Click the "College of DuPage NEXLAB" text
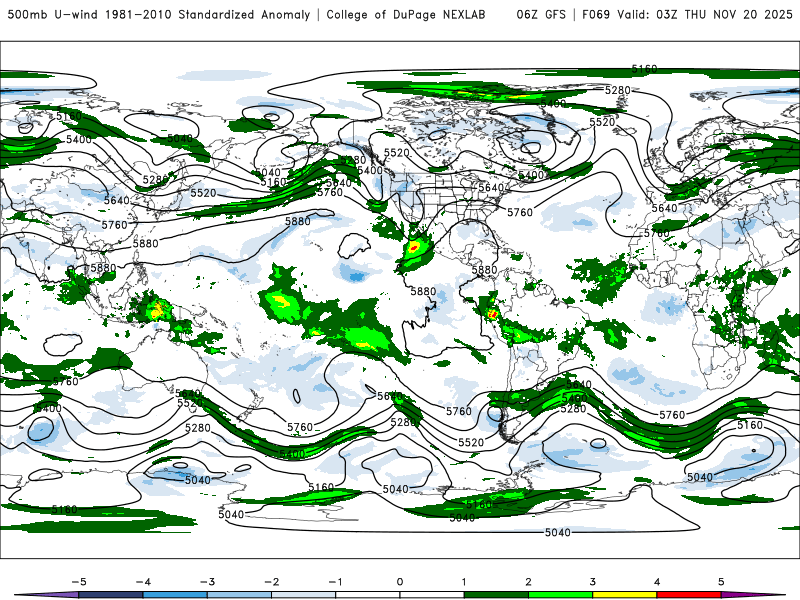The width and height of the screenshot is (800, 600). click(x=406, y=14)
